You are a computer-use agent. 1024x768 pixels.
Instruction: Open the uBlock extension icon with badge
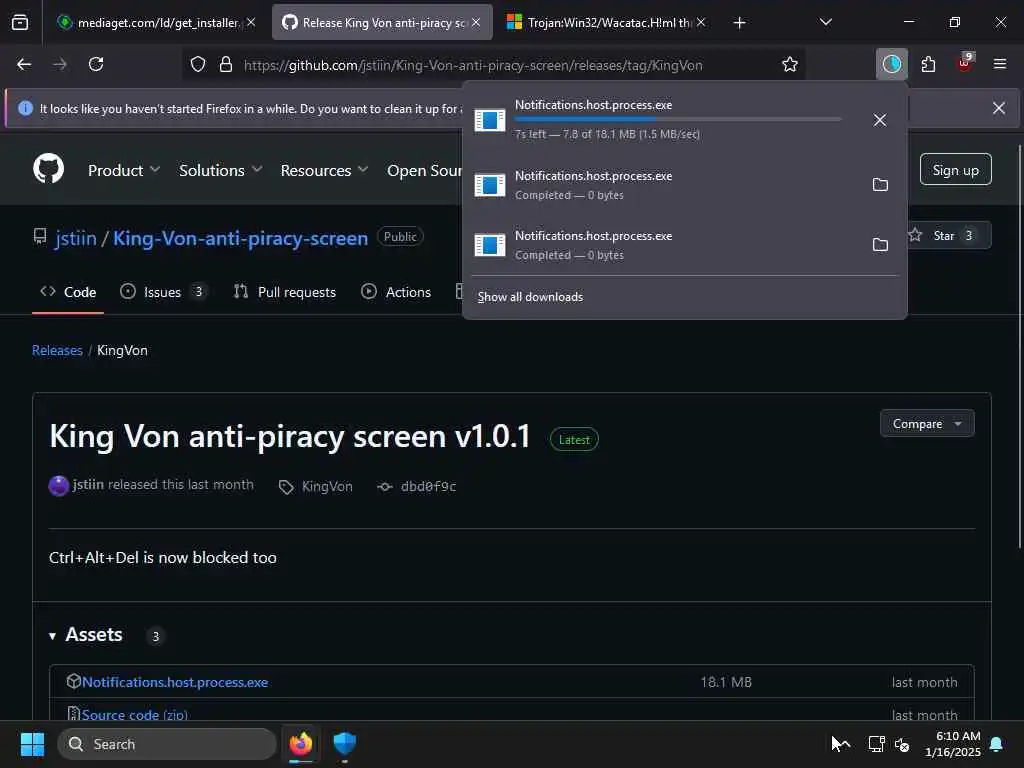coord(965,63)
